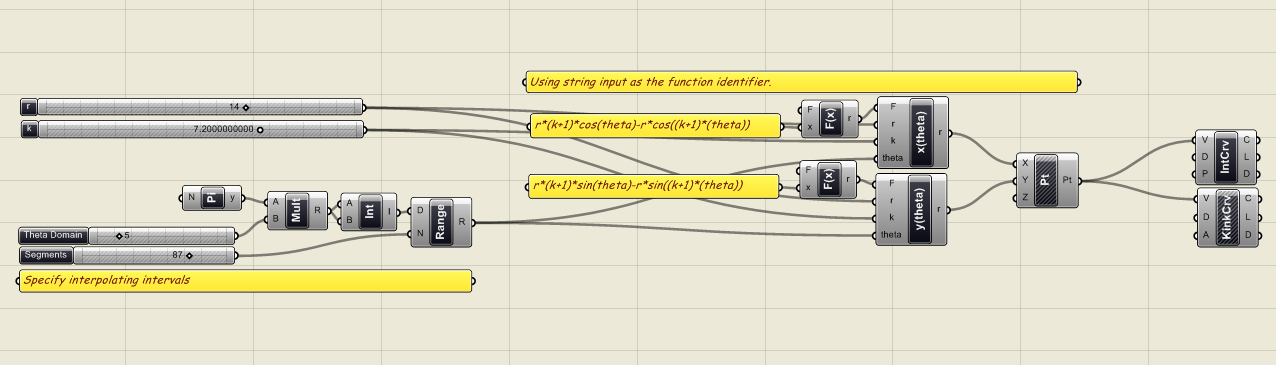This screenshot has width=1276, height=365.
Task: Select the cos(theta) formula text panel
Action: tap(654, 125)
